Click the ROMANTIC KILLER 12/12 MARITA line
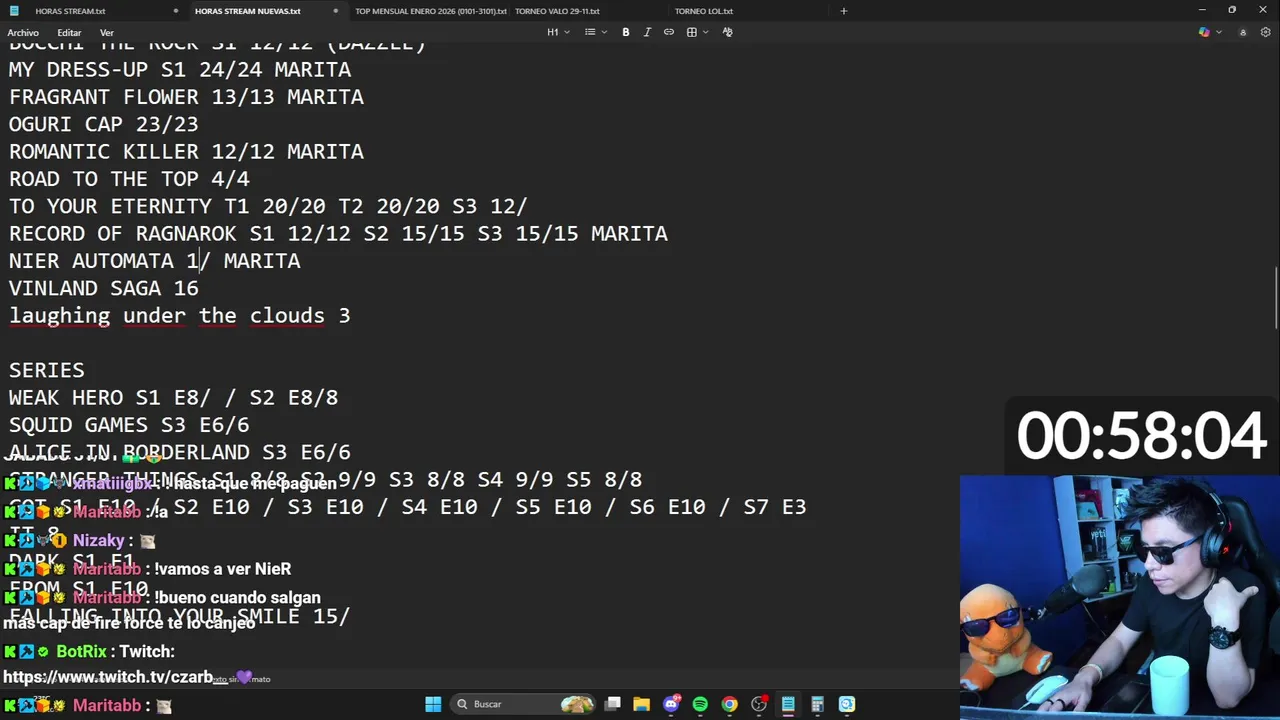This screenshot has width=1280, height=720. pyautogui.click(x=186, y=152)
